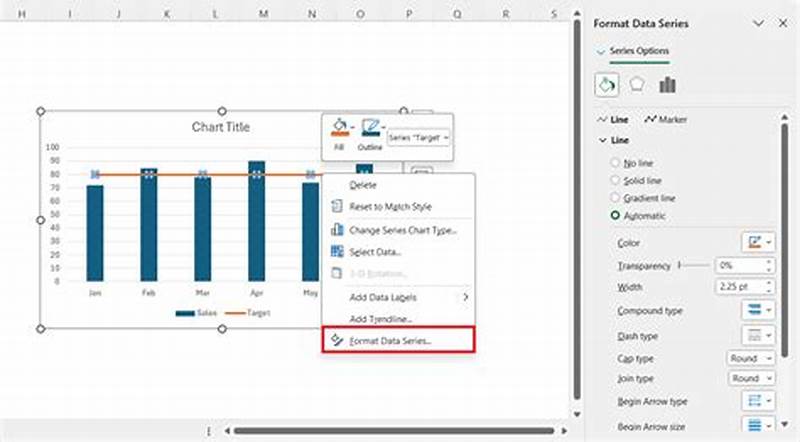Click the Format Data Series menu icon

coord(337,340)
